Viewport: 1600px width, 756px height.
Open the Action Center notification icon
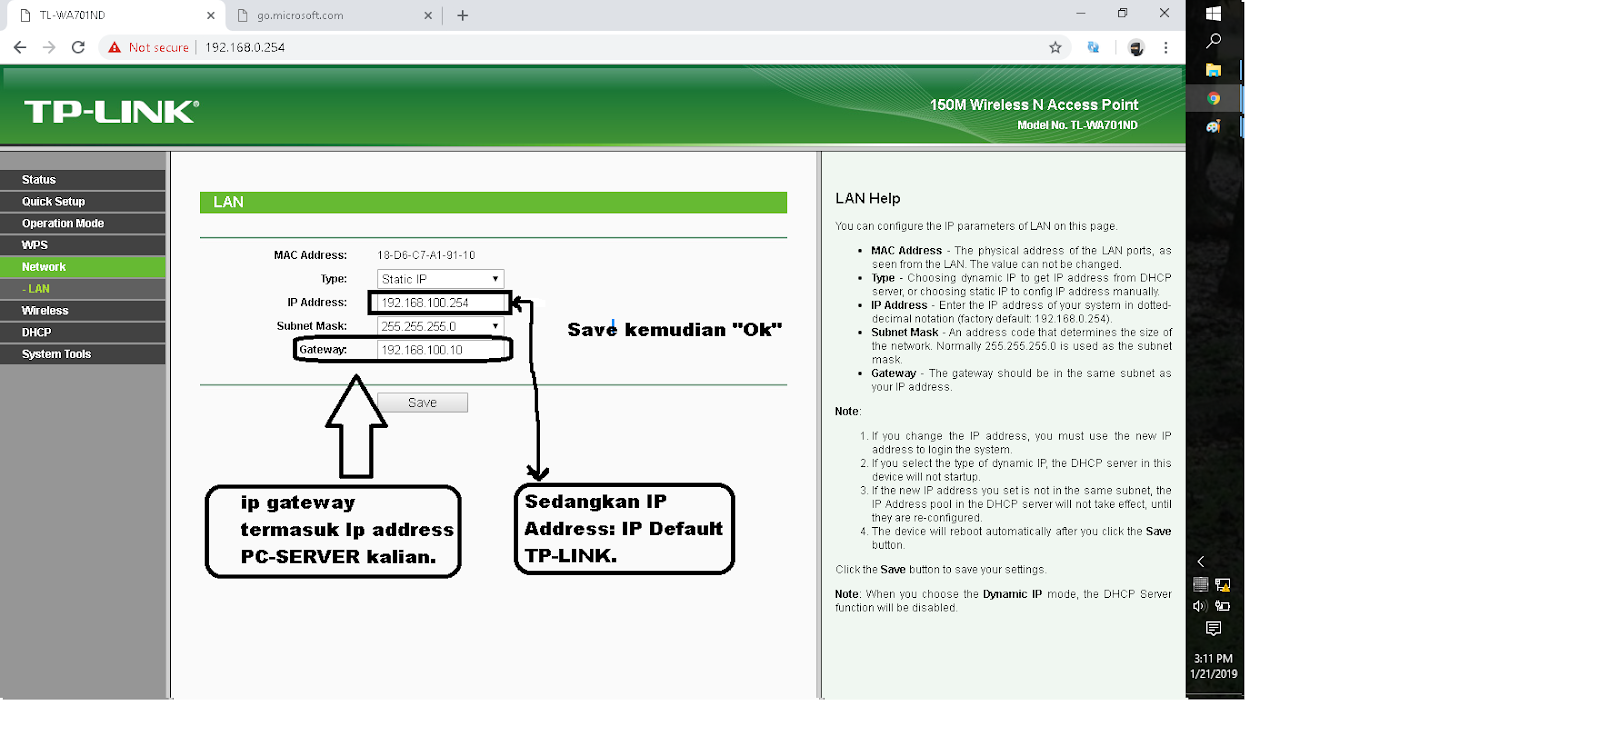click(1213, 628)
